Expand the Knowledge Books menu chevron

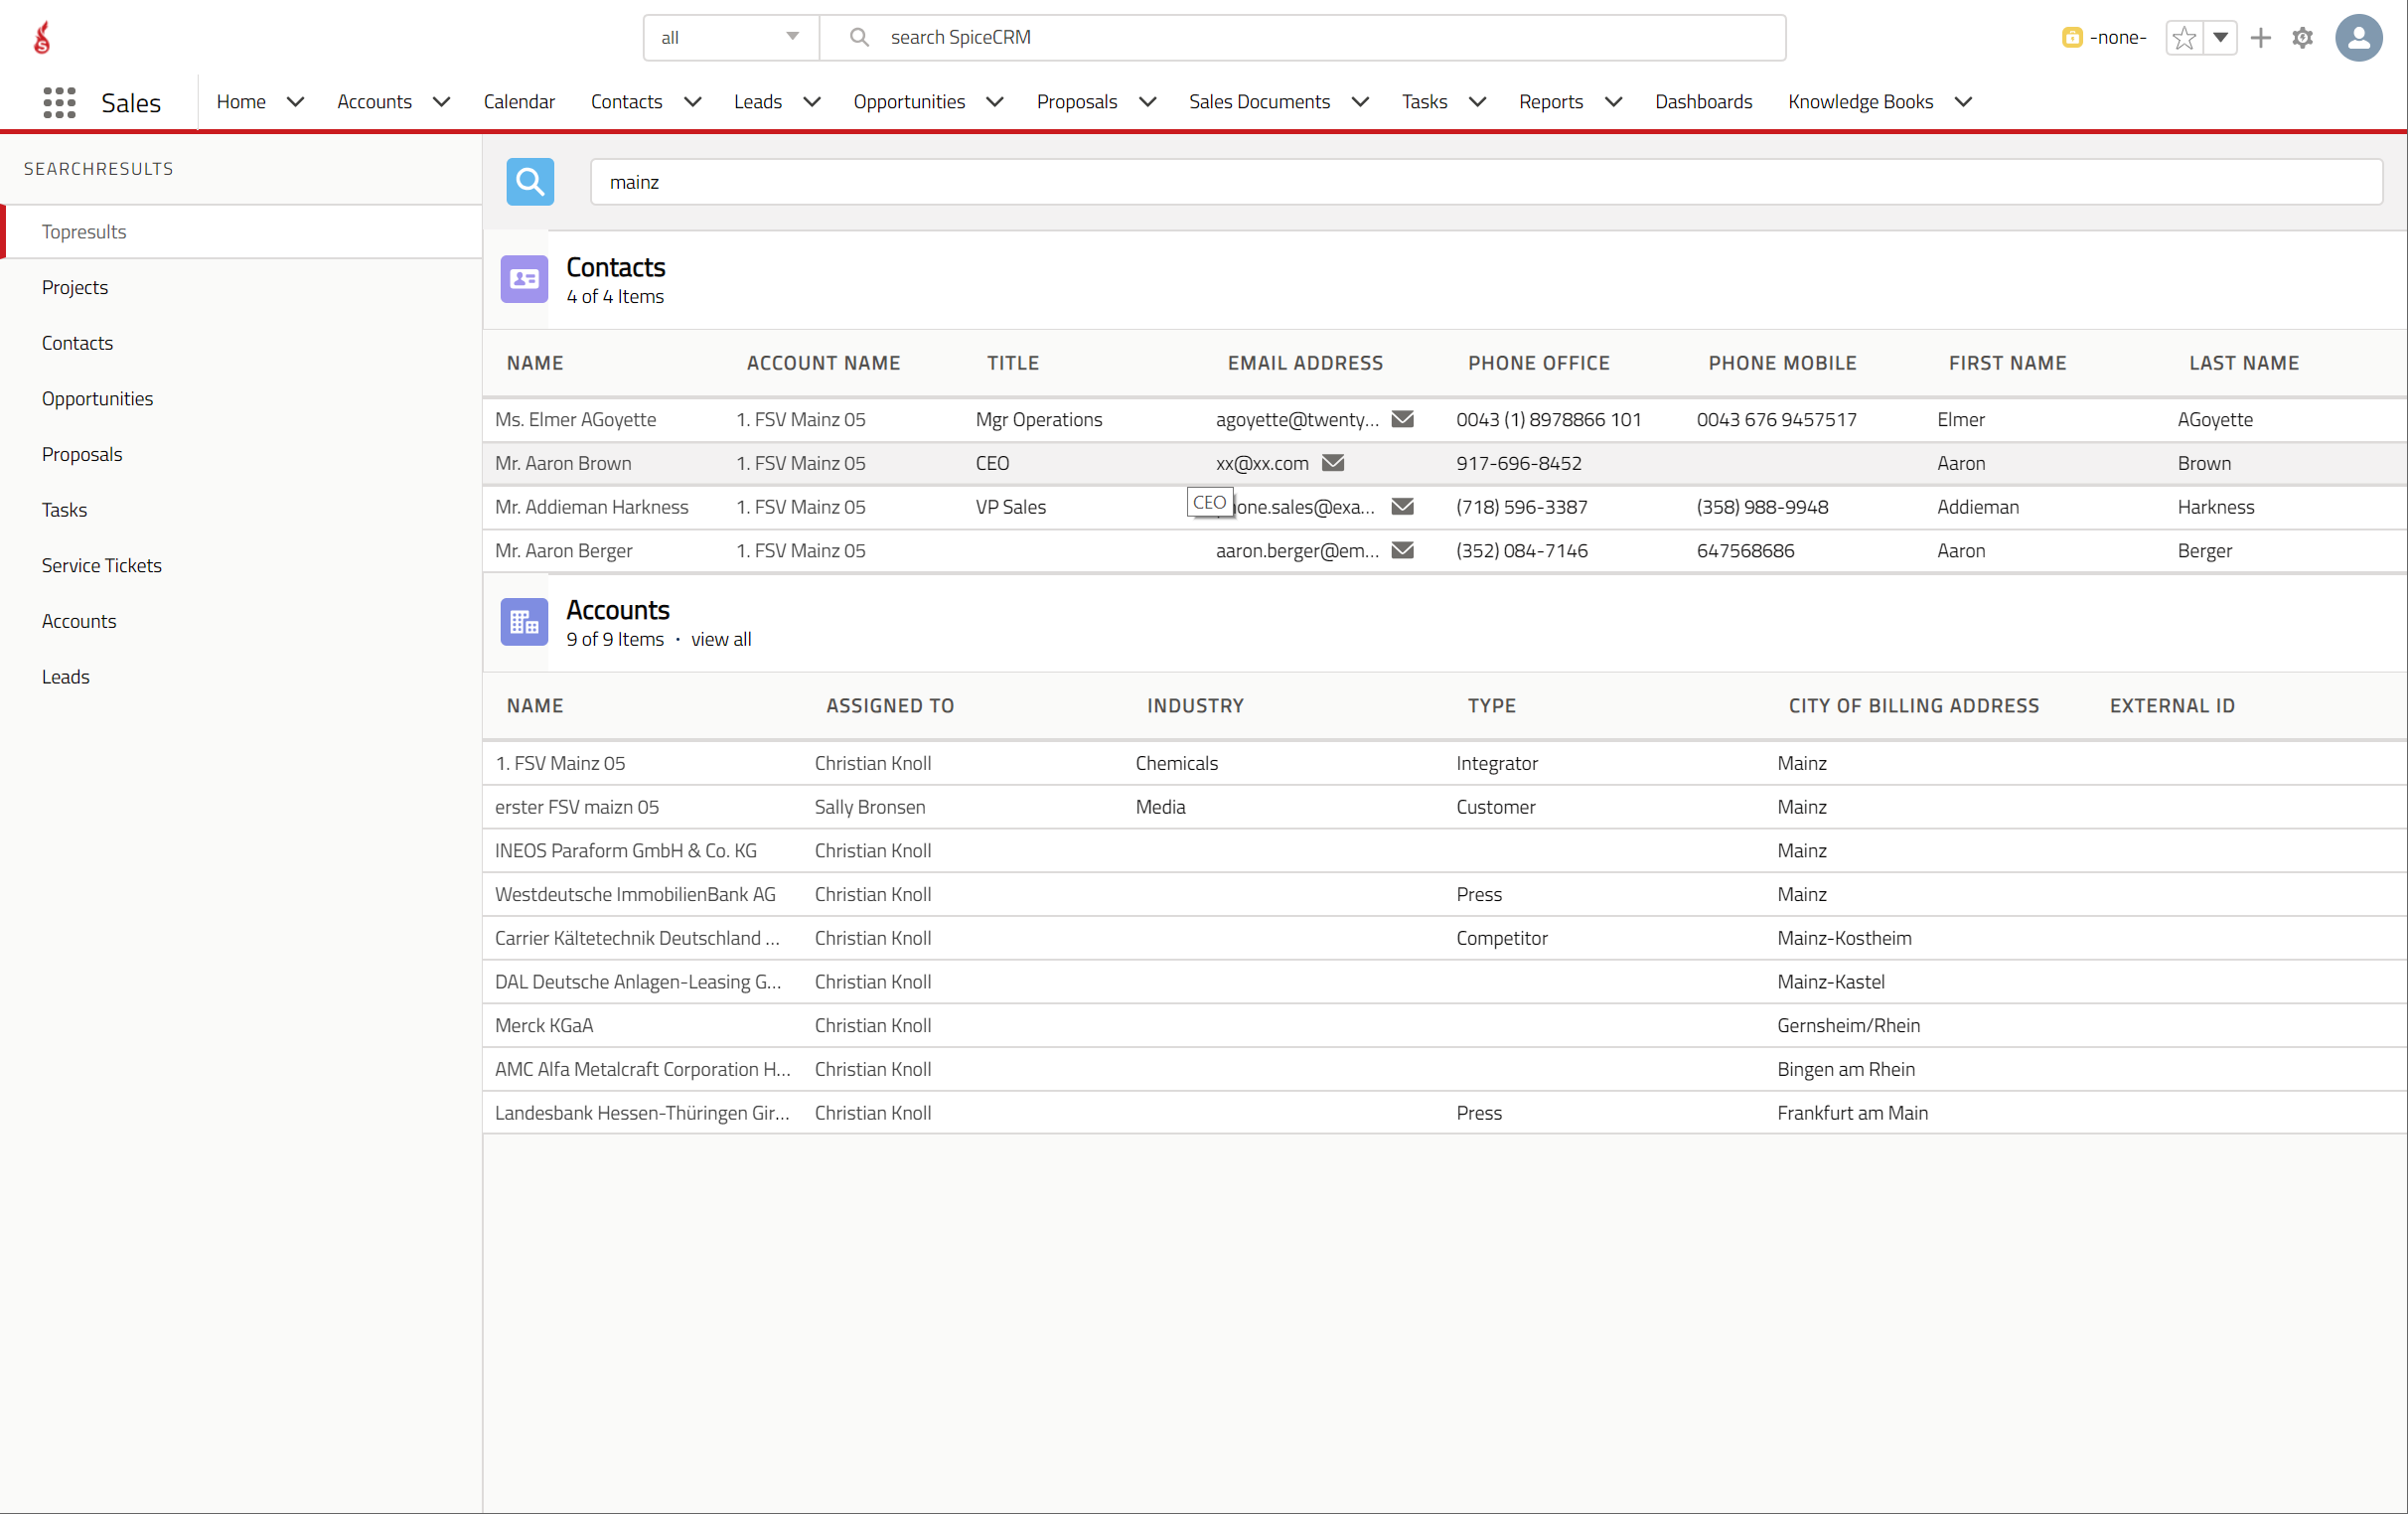click(1963, 102)
